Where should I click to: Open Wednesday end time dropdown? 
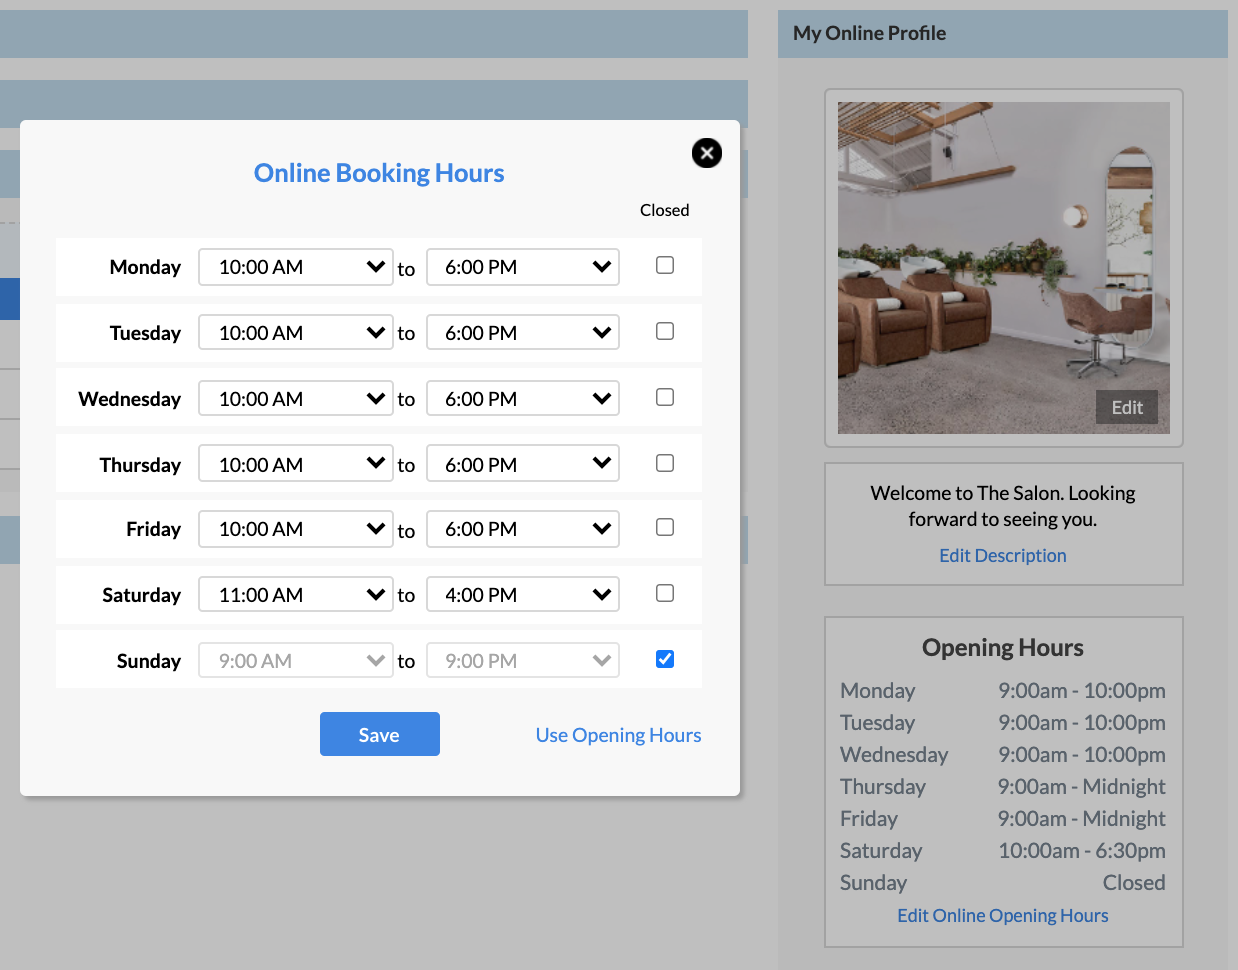coord(523,399)
